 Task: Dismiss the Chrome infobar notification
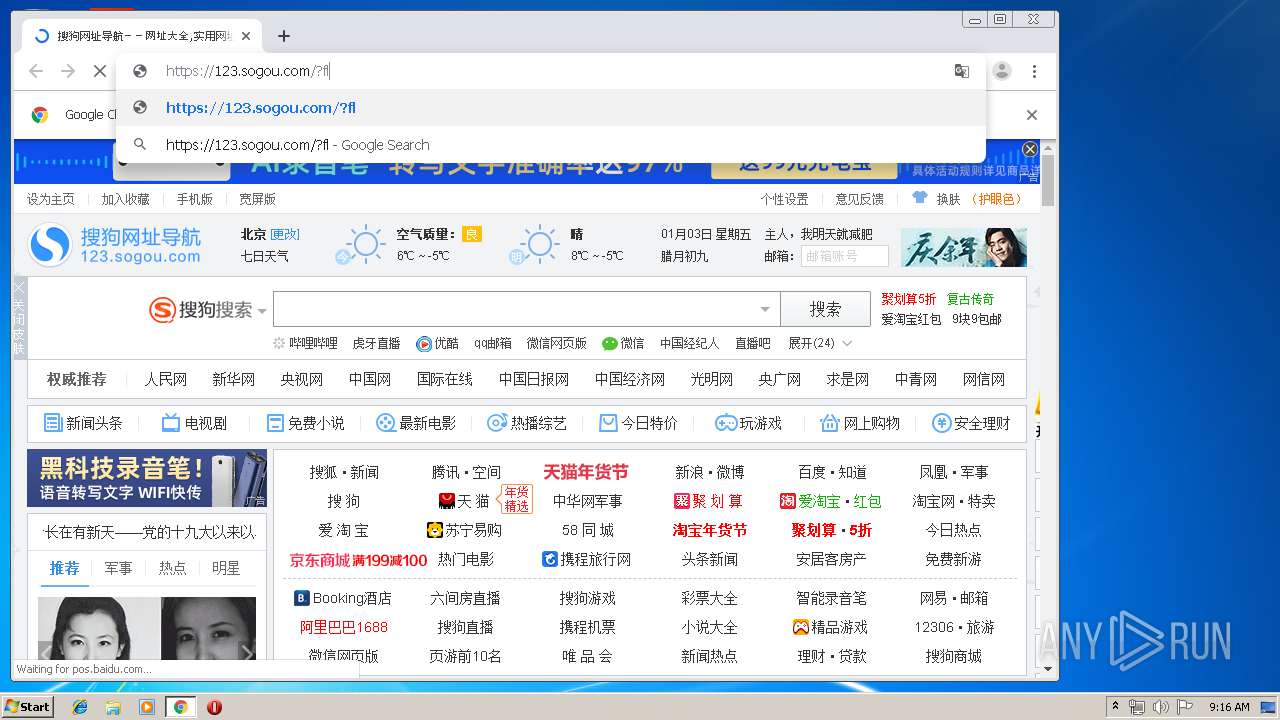tap(1032, 115)
